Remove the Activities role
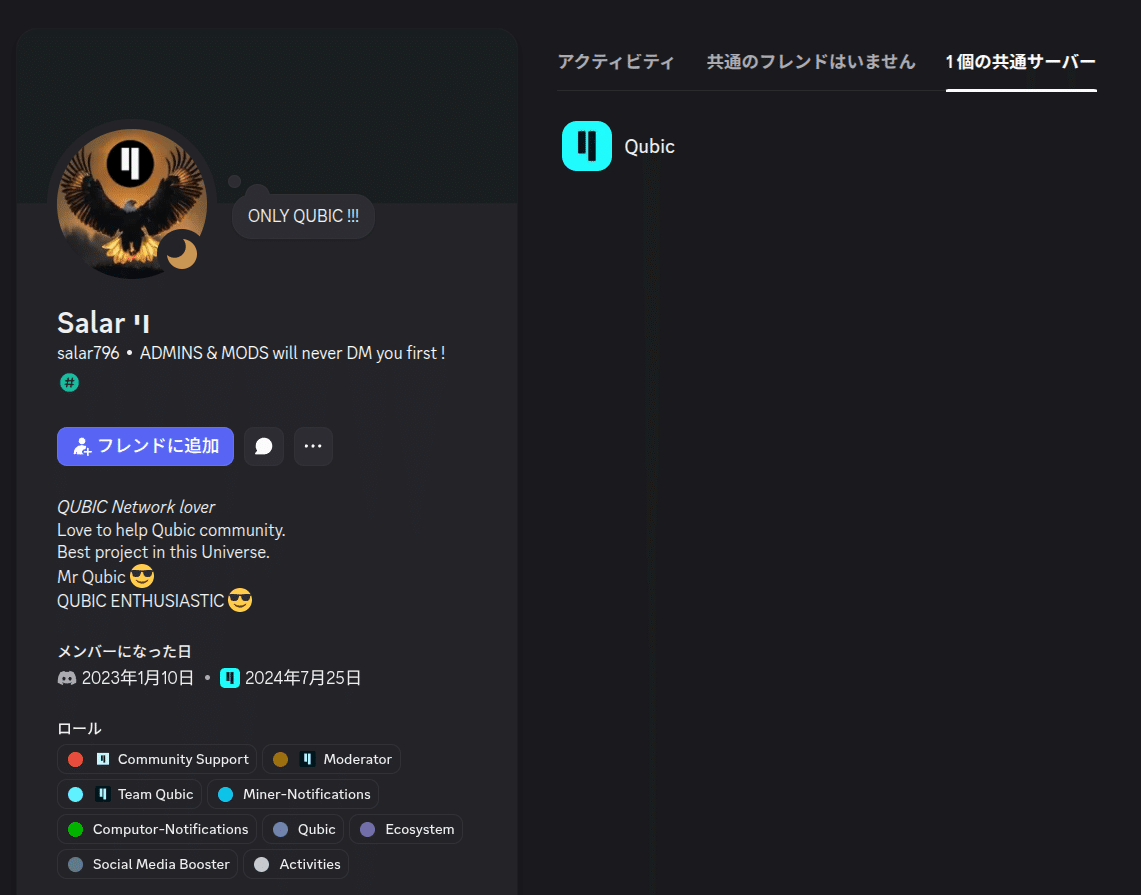Image resolution: width=1141 pixels, height=895 pixels. 296,864
